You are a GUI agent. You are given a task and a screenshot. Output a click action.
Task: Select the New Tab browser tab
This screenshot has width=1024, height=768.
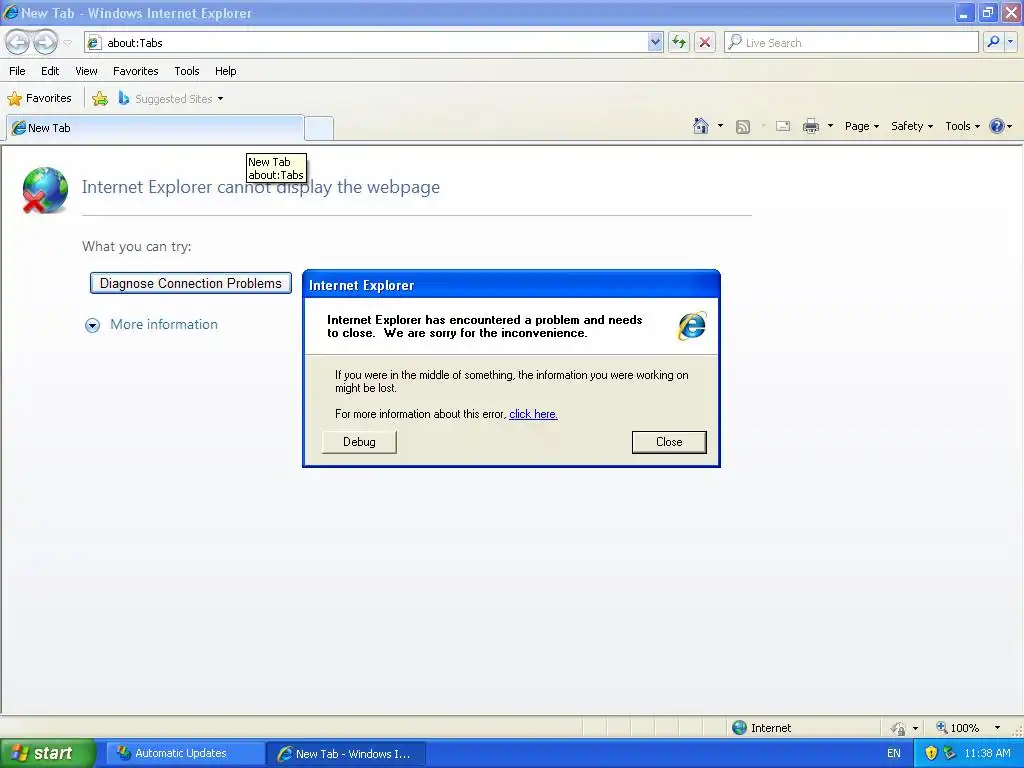pos(155,128)
